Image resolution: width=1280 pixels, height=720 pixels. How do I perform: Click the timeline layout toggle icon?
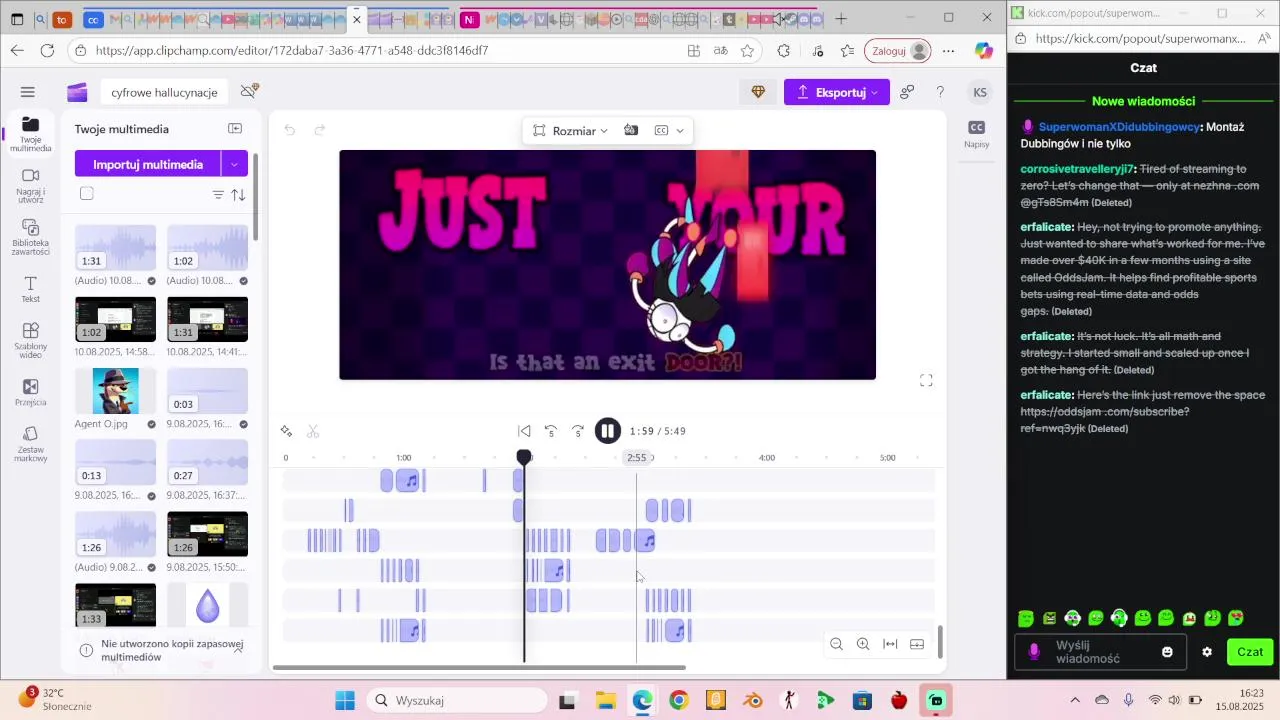pyautogui.click(x=917, y=644)
